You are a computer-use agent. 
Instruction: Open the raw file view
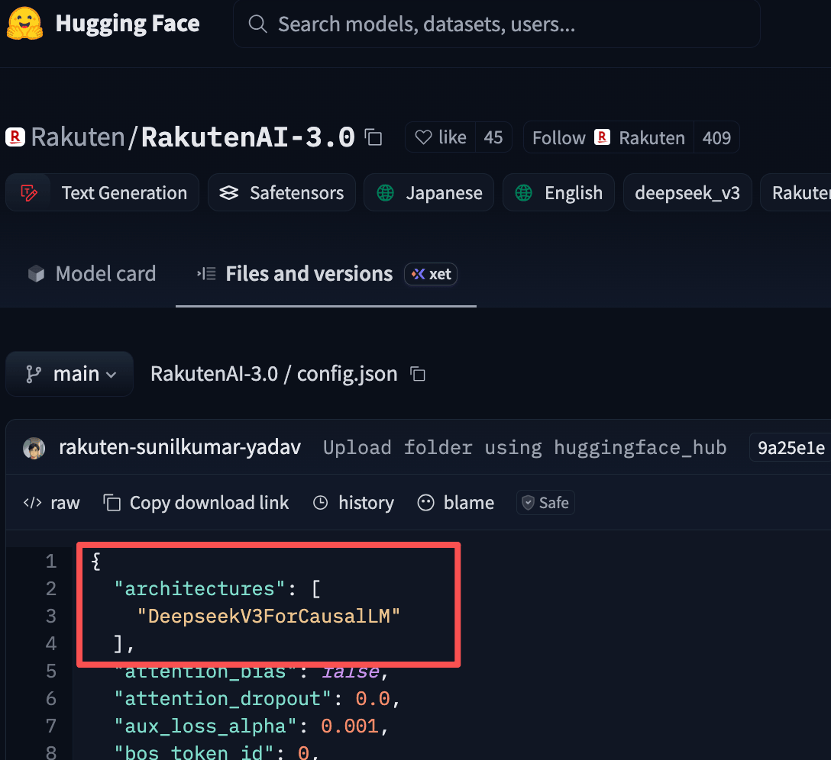coord(52,503)
